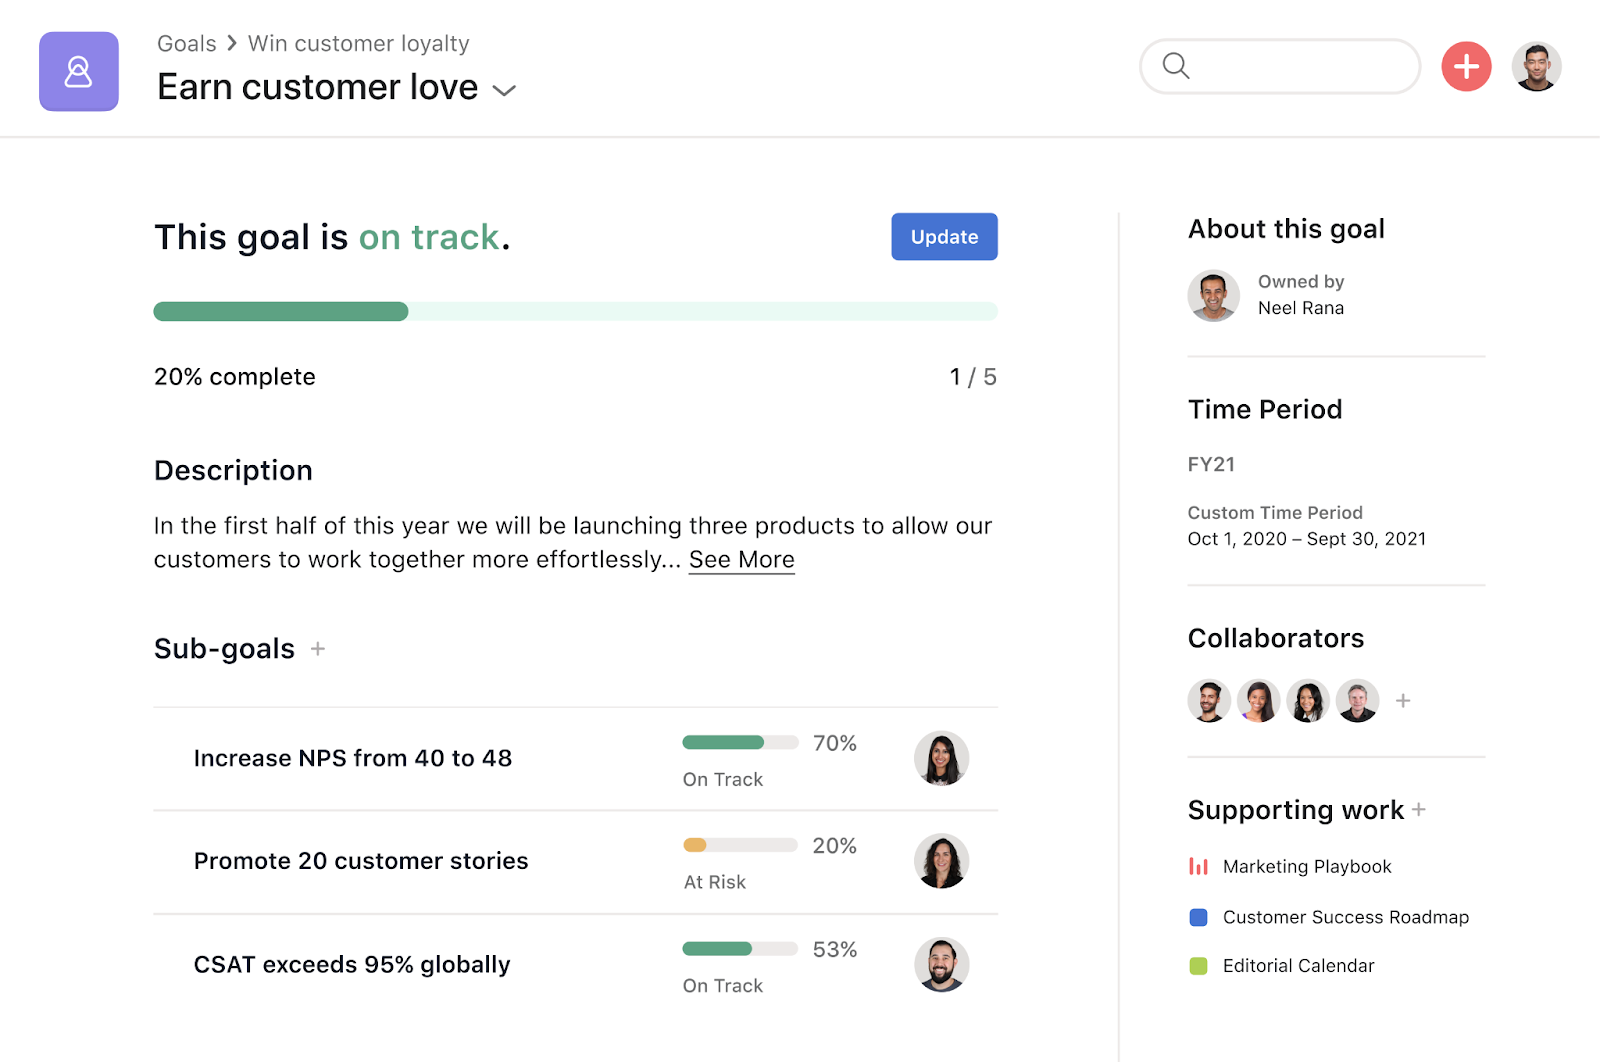
Task: Open Win customer loyalty breadcrumb link
Action: [359, 43]
